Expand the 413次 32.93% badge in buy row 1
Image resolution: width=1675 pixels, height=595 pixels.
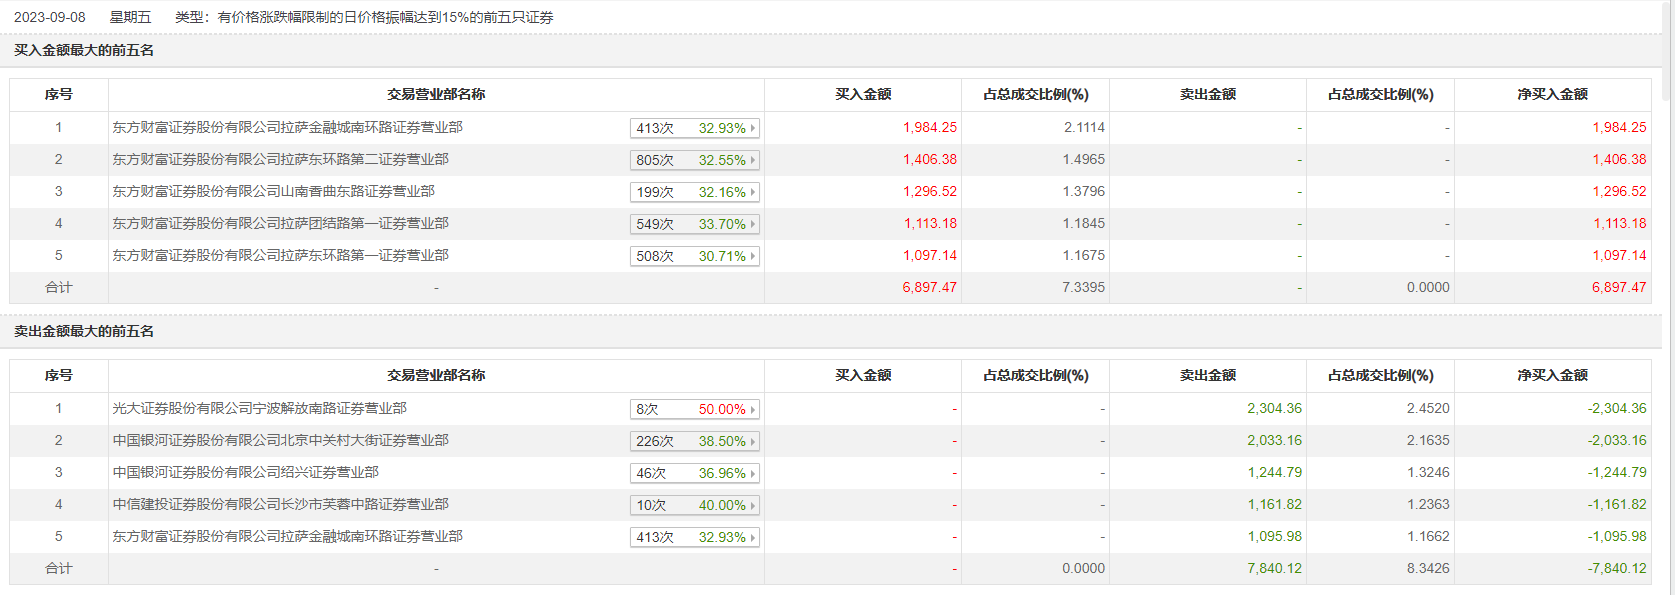695,128
